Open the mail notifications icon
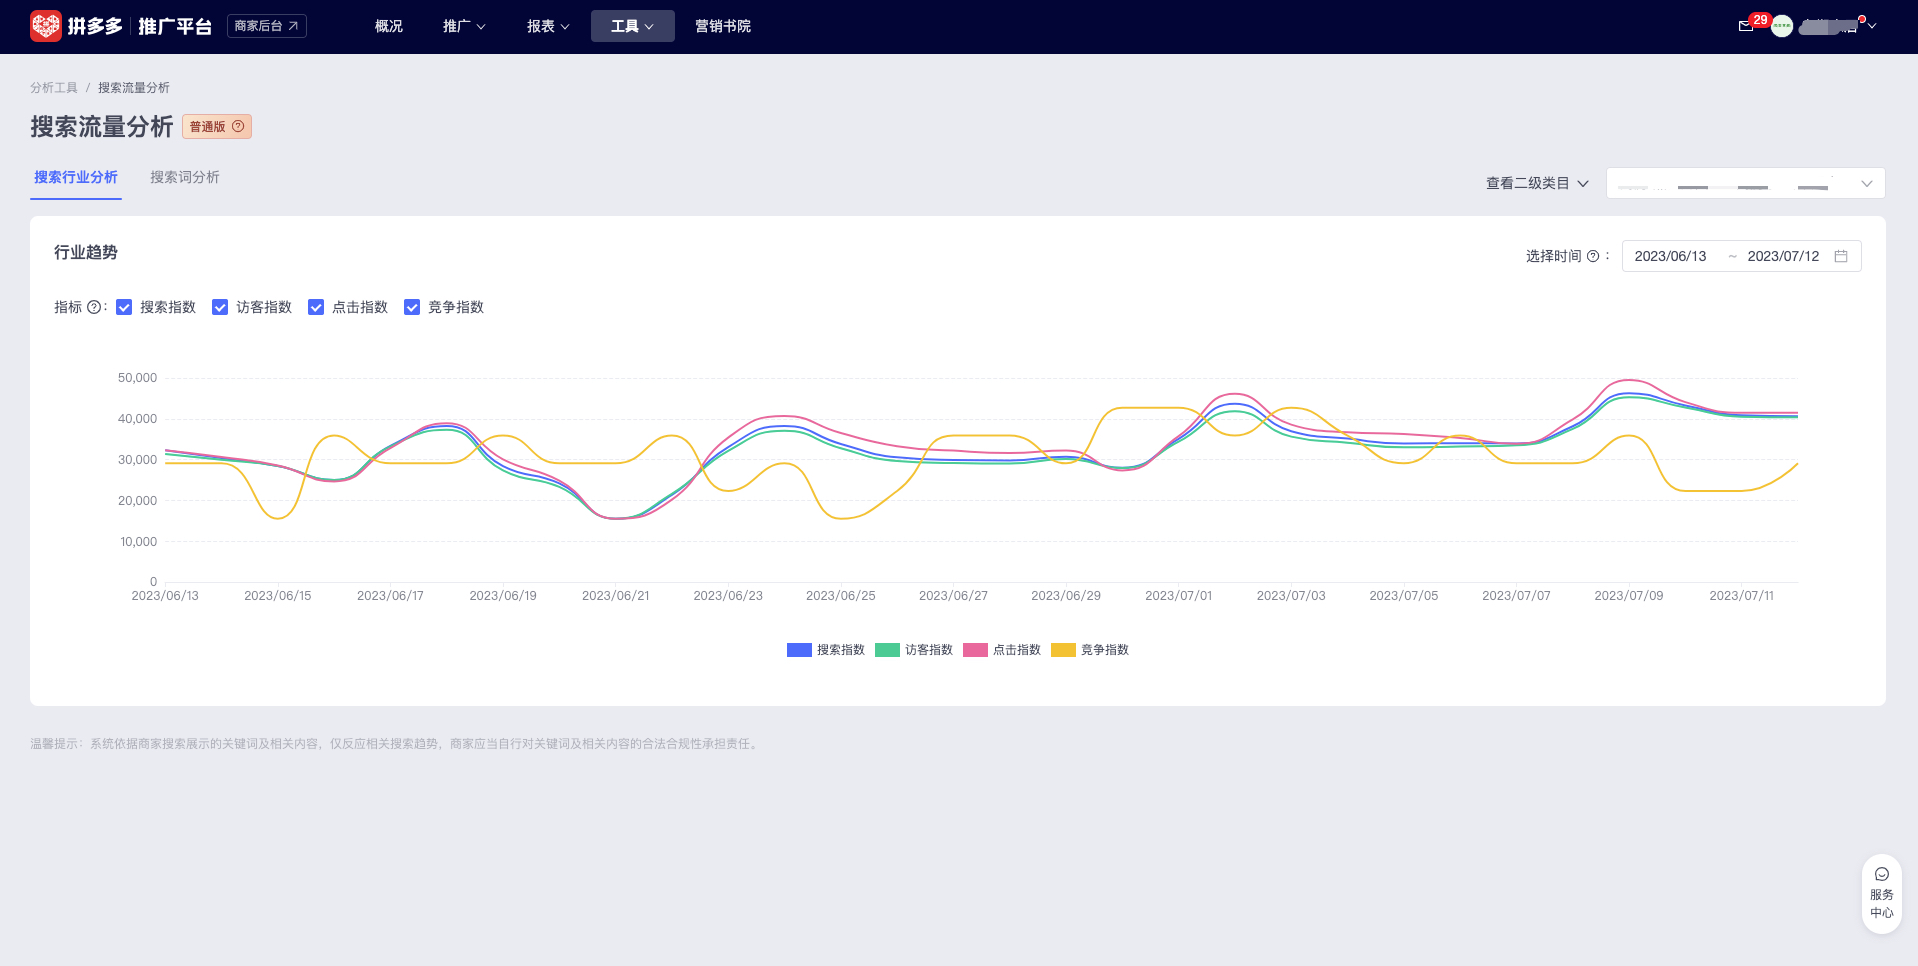The height and width of the screenshot is (966, 1918). coord(1746,27)
